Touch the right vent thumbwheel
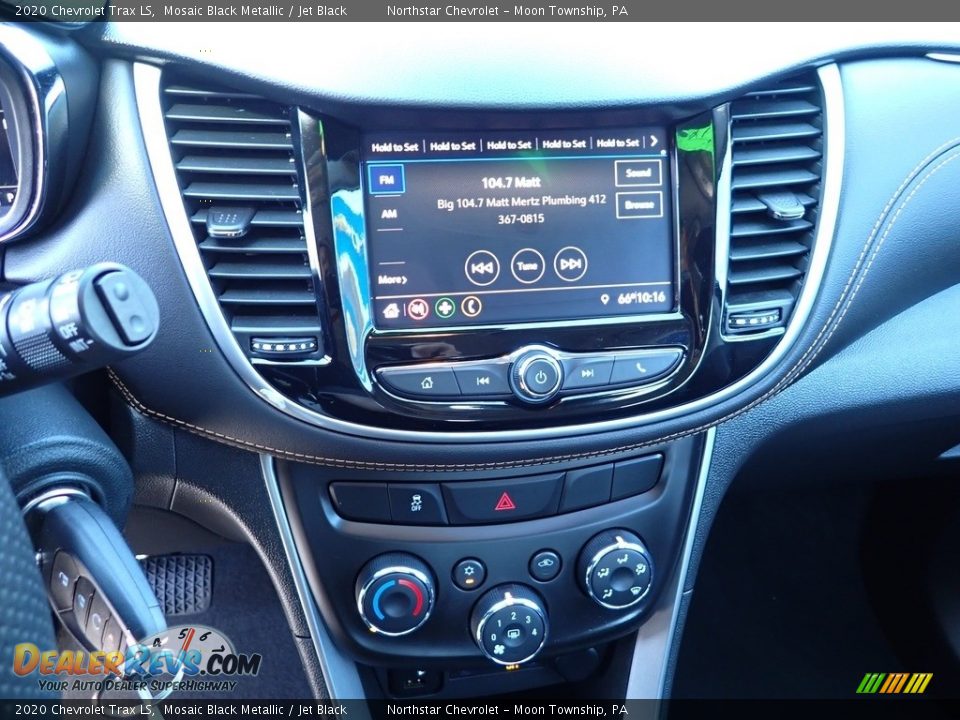The image size is (960, 720). [x=754, y=320]
